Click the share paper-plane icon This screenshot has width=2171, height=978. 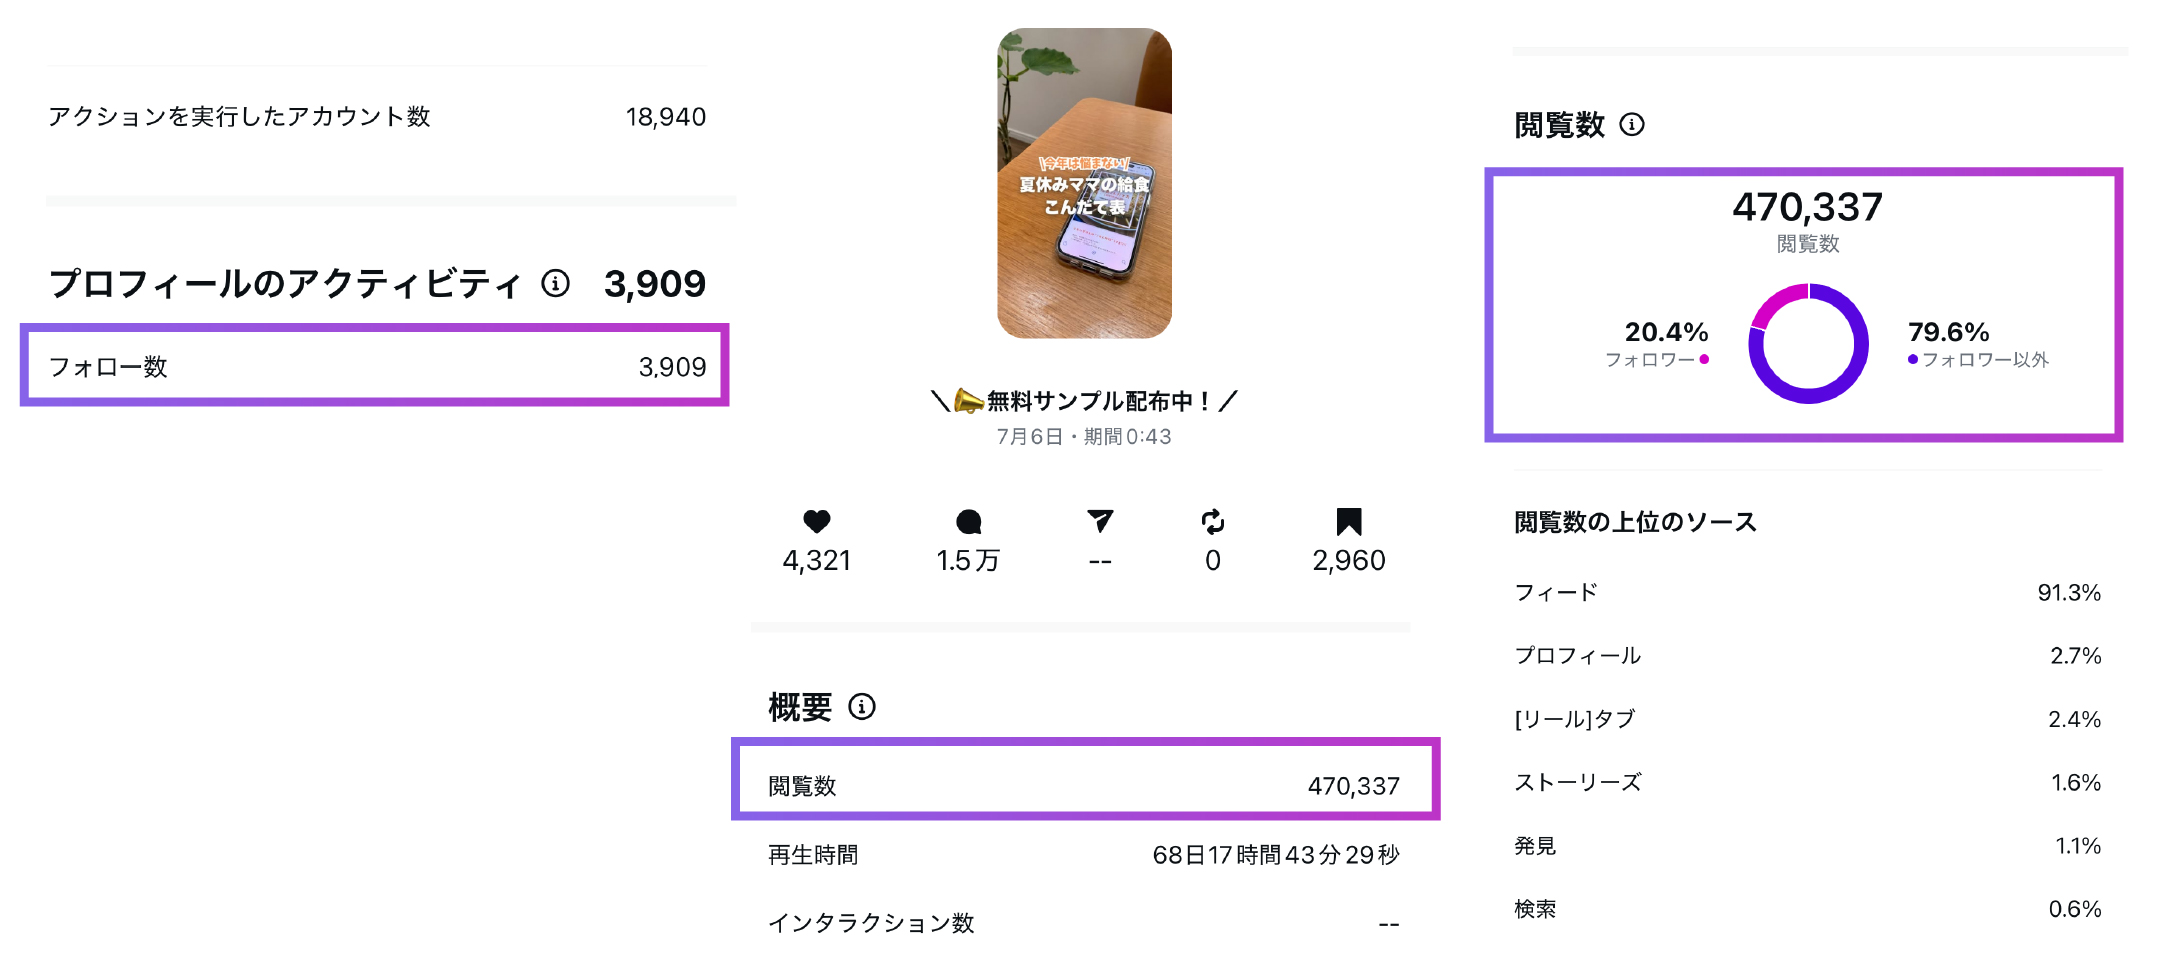[1100, 521]
